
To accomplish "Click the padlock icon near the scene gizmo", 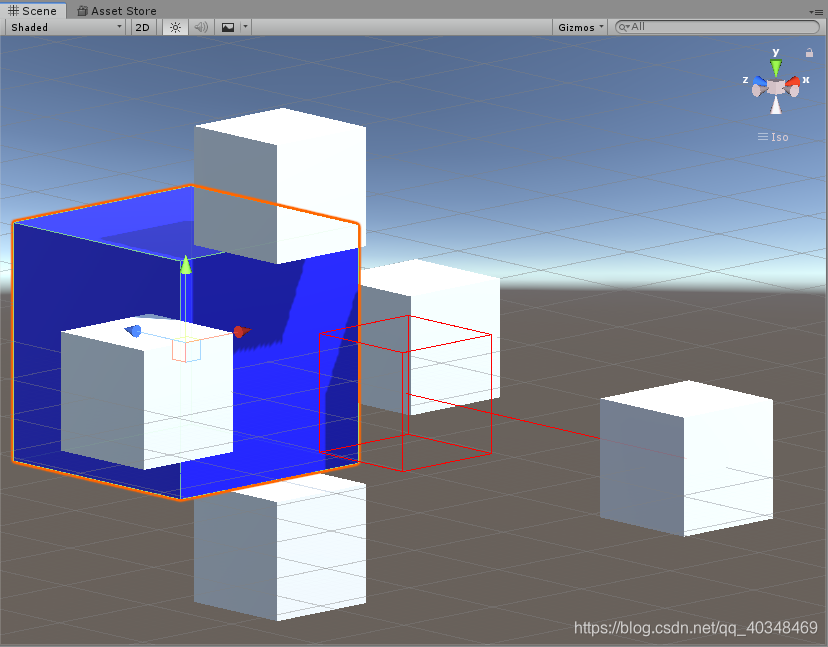I will click(x=811, y=50).
